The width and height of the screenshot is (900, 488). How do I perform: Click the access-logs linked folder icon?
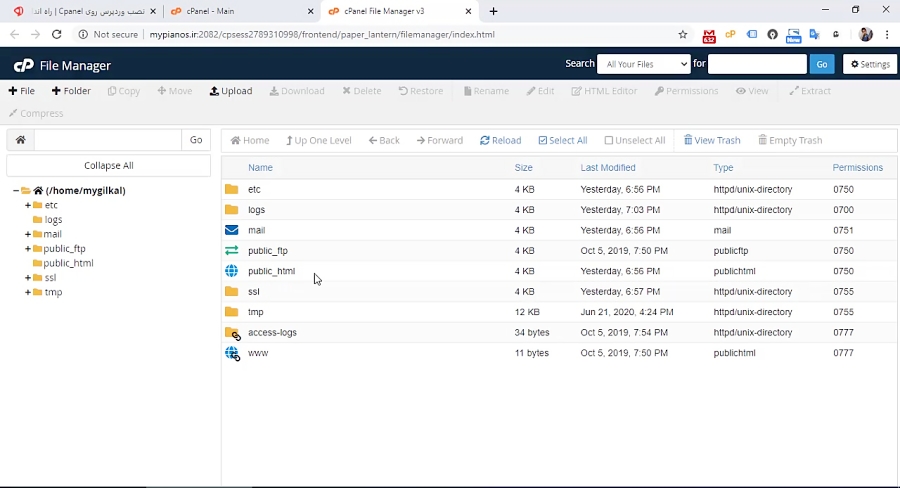tap(232, 333)
